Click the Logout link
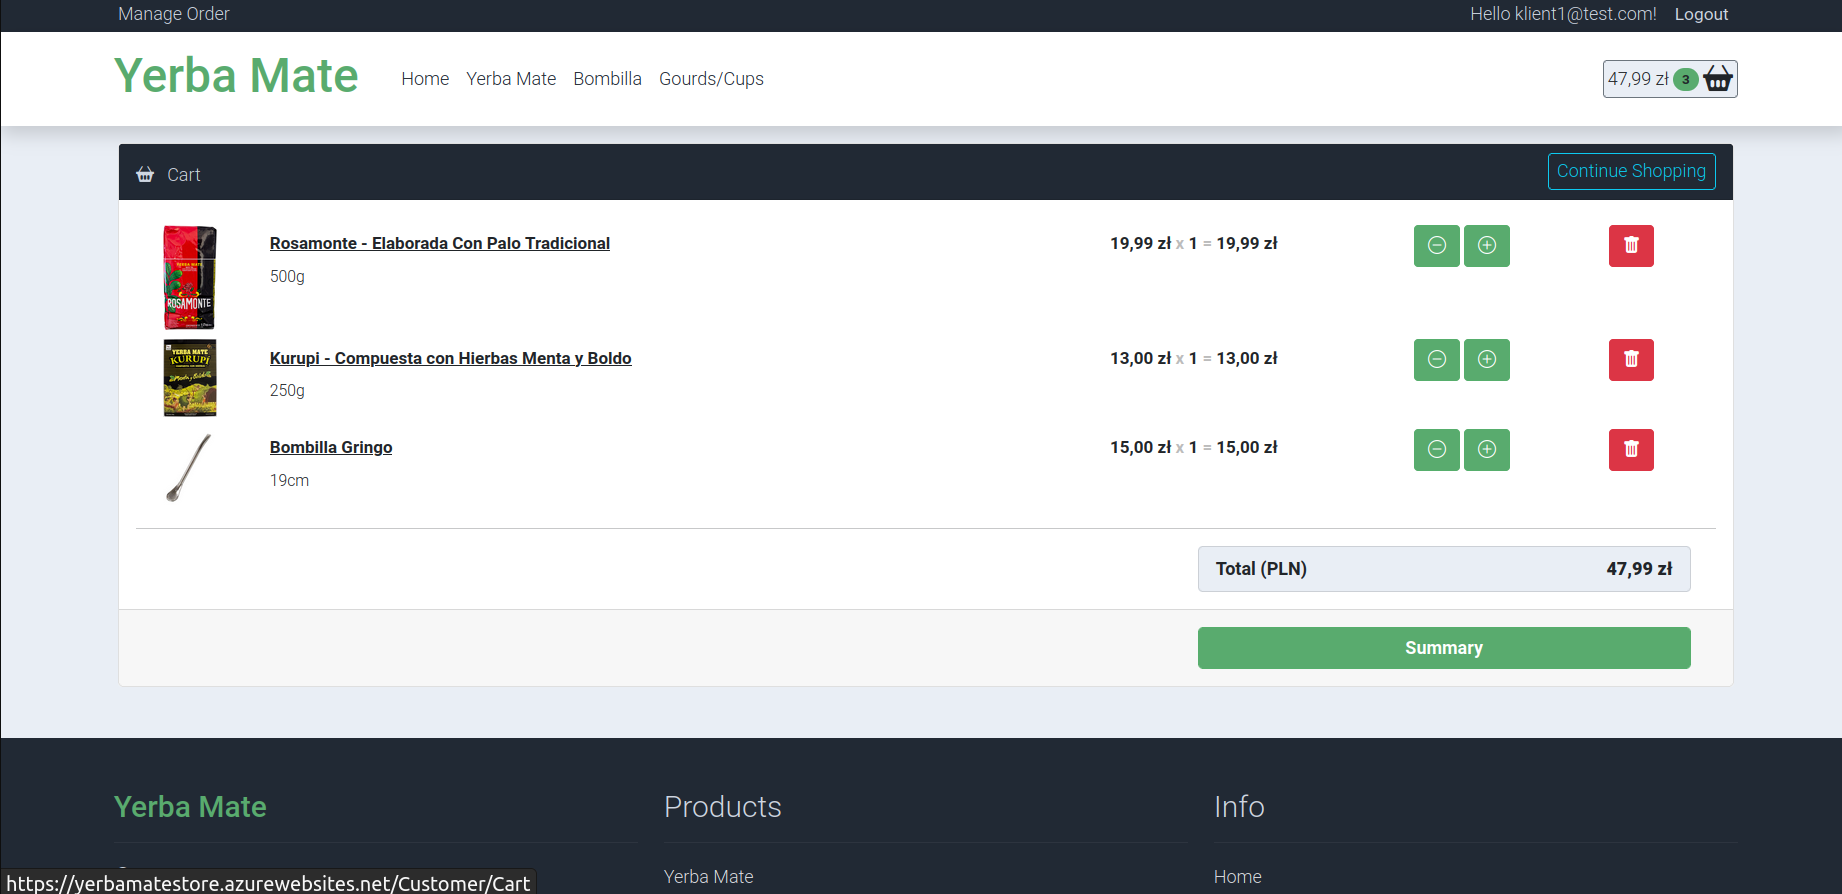This screenshot has width=1842, height=894. [x=1700, y=14]
